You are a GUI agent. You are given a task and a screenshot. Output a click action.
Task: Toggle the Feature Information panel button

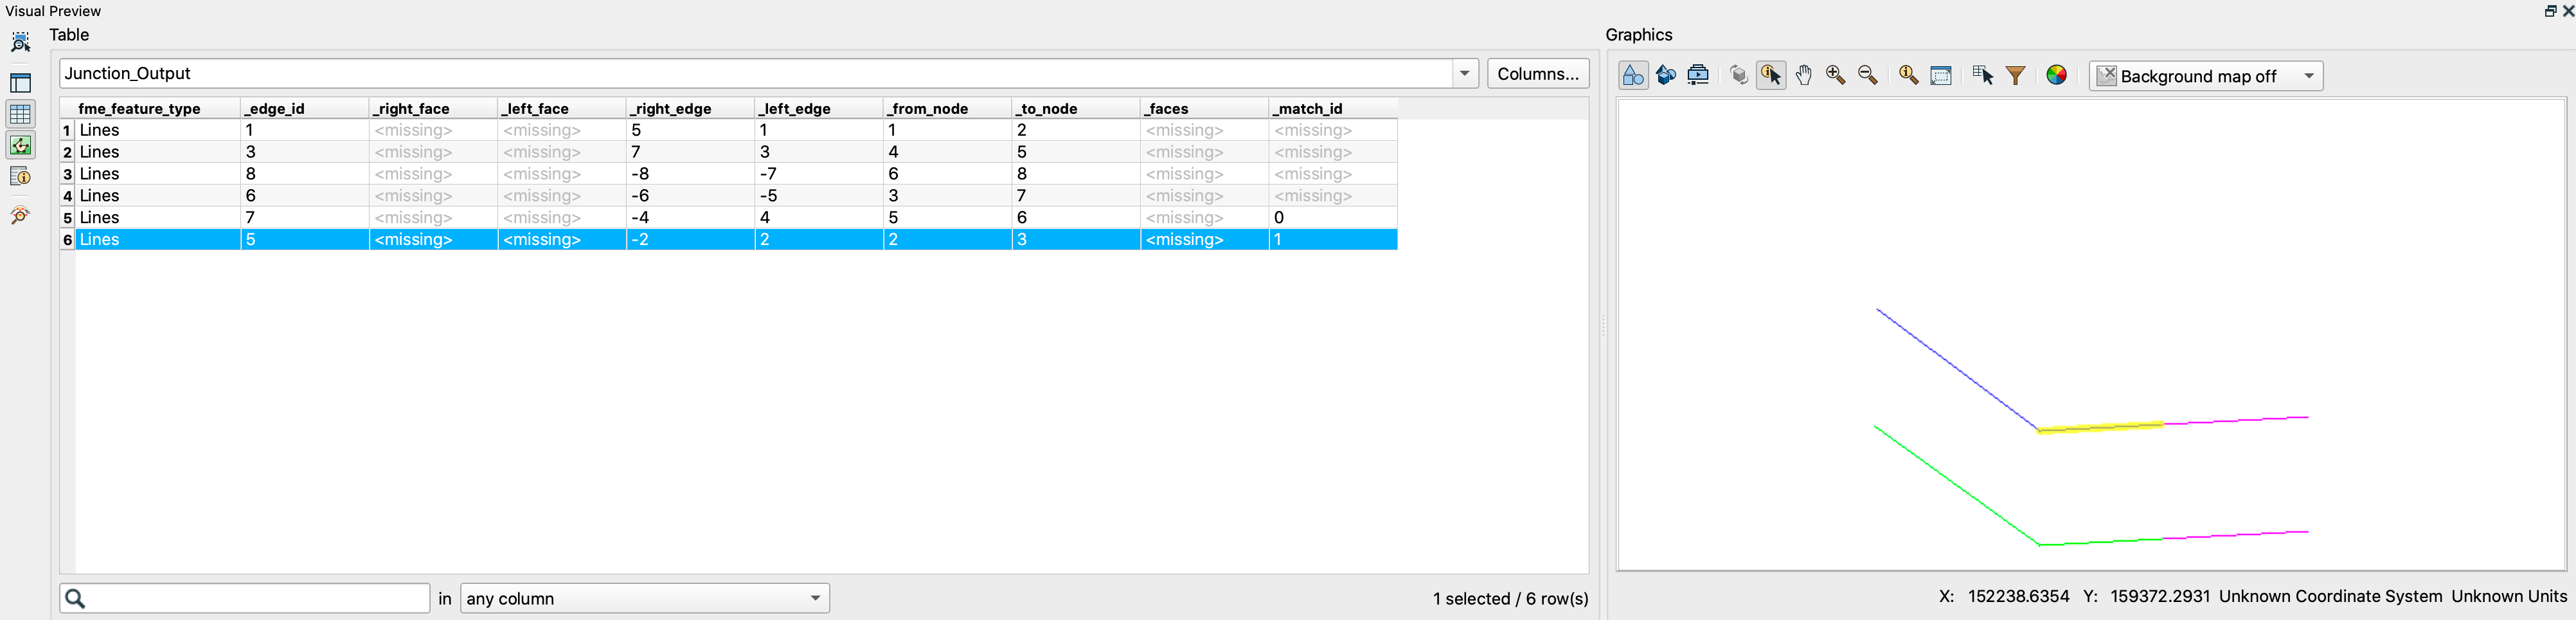click(20, 177)
